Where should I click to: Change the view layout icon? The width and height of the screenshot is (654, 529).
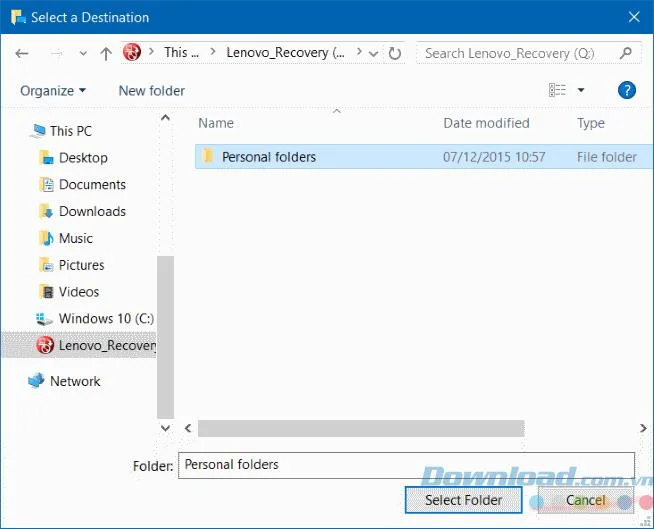pos(558,90)
